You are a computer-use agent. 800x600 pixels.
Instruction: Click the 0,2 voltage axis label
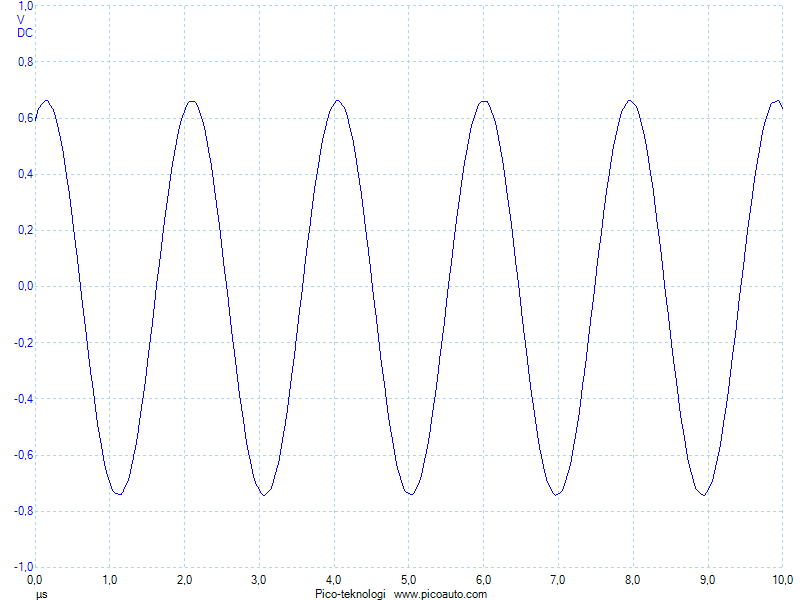pos(26,230)
